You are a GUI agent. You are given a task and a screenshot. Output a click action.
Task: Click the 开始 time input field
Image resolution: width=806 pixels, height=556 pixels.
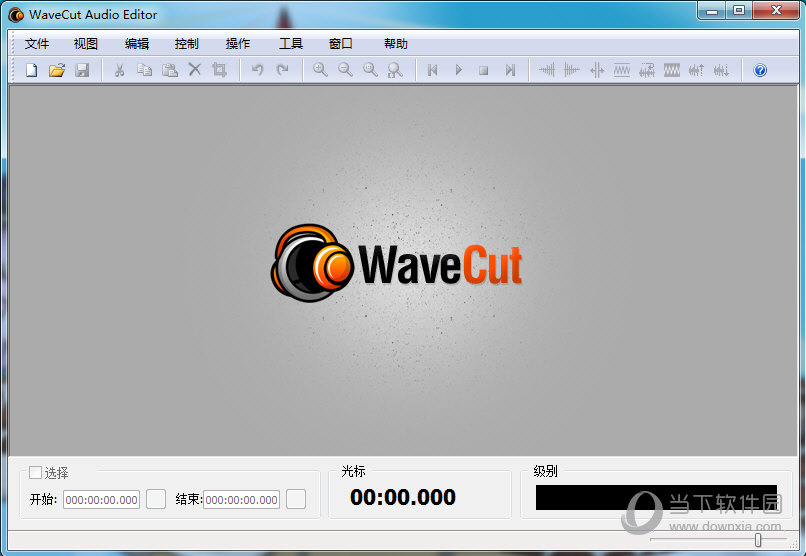101,499
